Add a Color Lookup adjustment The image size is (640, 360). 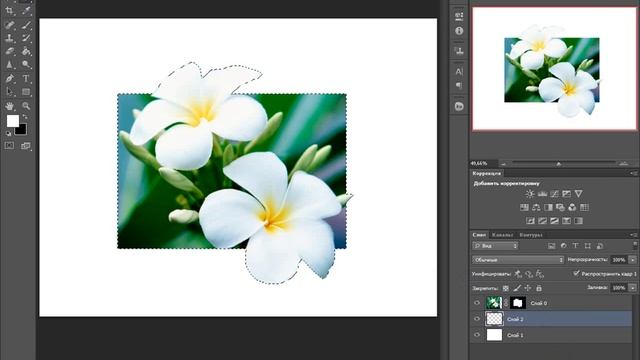coord(584,207)
